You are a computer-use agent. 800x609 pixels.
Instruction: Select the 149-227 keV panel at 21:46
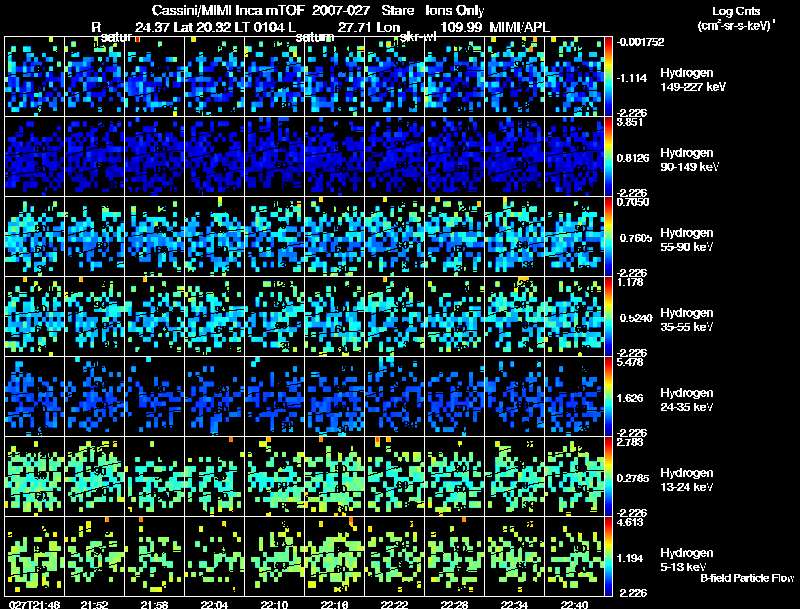34,76
